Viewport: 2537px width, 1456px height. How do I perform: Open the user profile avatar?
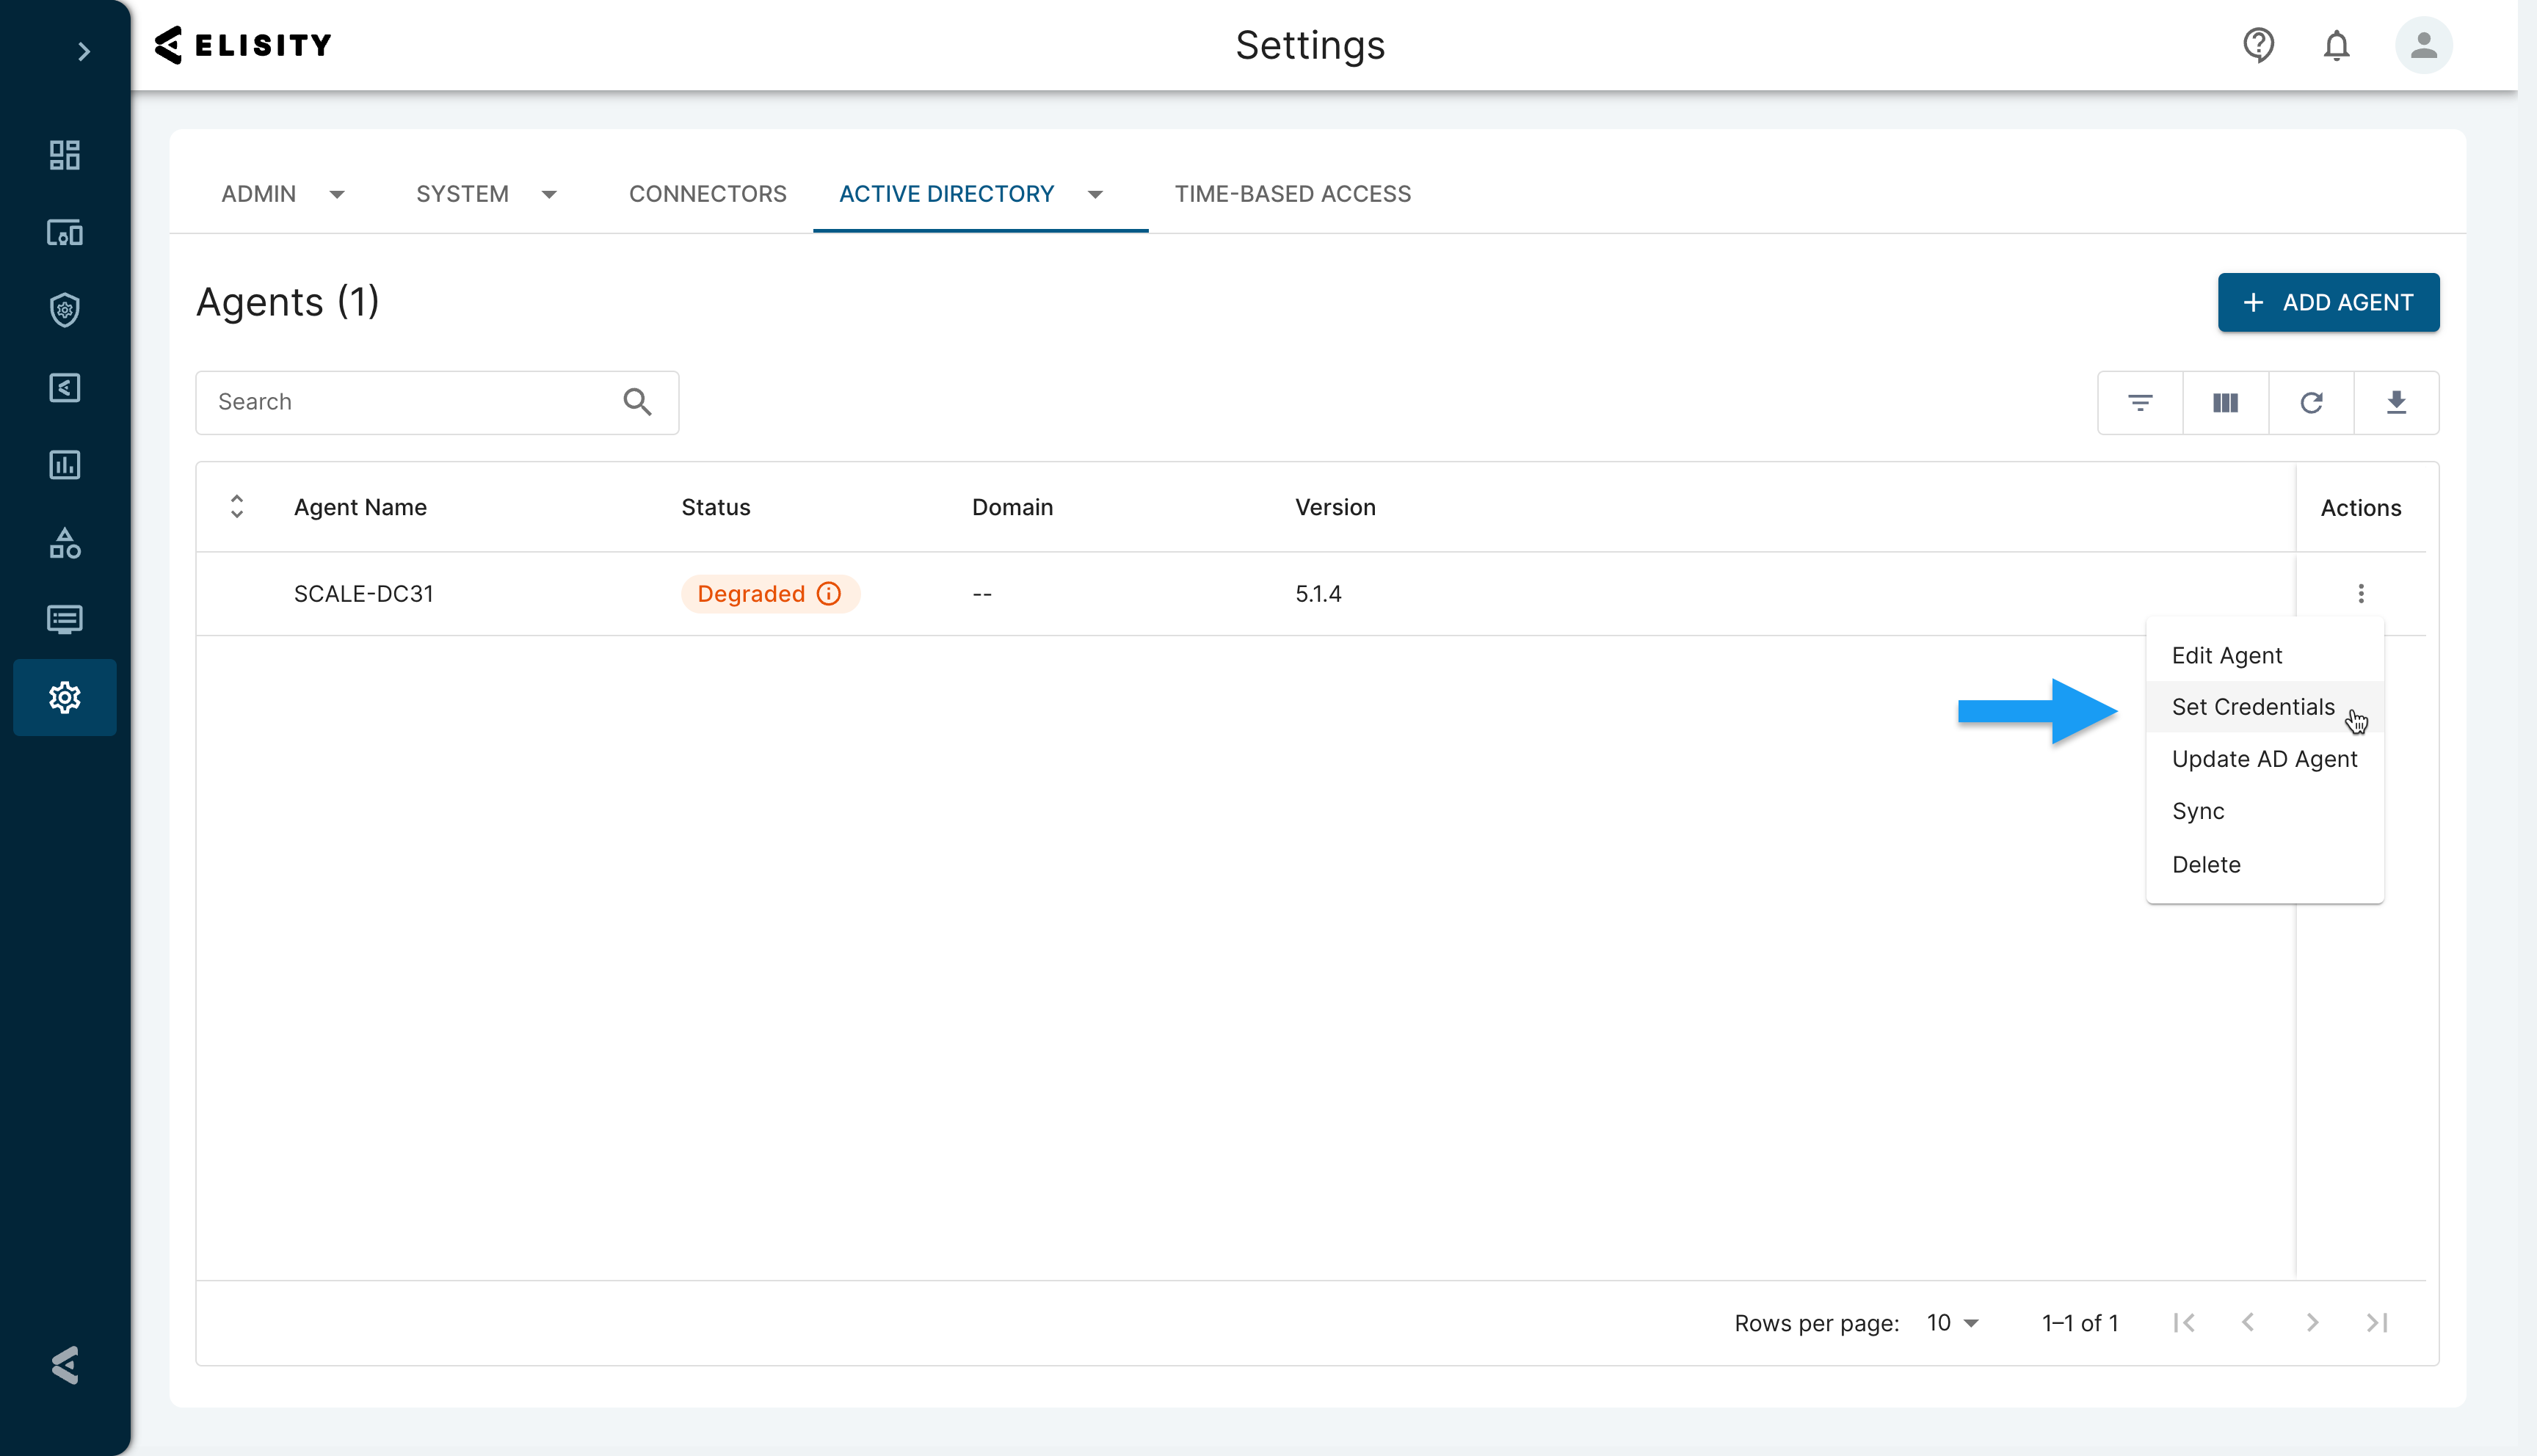[2424, 45]
